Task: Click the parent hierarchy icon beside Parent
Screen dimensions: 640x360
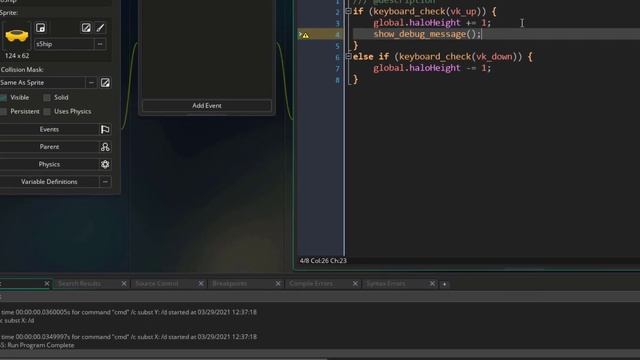Action: tap(105, 147)
